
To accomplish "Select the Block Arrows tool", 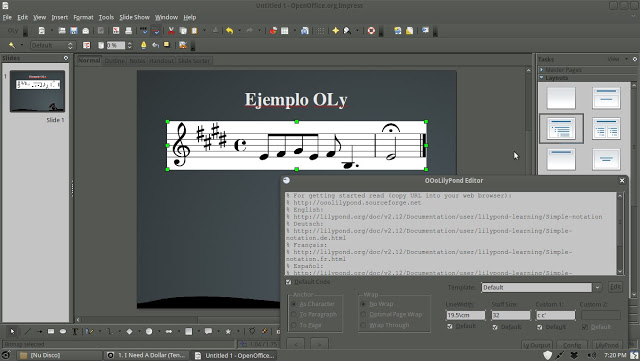I will [169, 331].
